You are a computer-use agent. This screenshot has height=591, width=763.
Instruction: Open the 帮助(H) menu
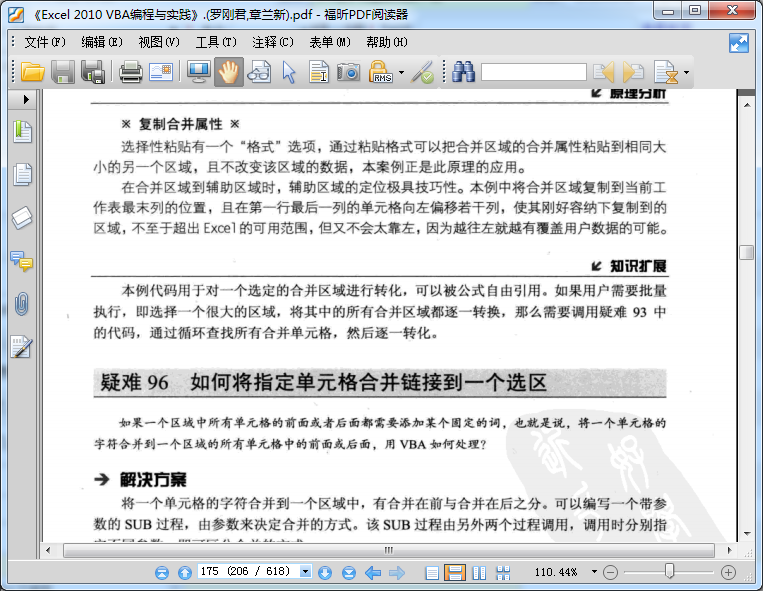tap(387, 42)
